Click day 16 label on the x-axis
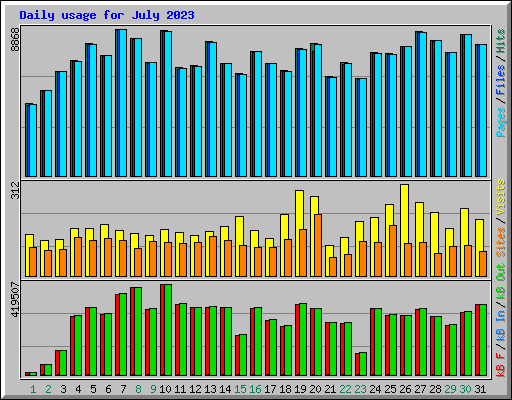The height and width of the screenshot is (400, 512). point(255,389)
